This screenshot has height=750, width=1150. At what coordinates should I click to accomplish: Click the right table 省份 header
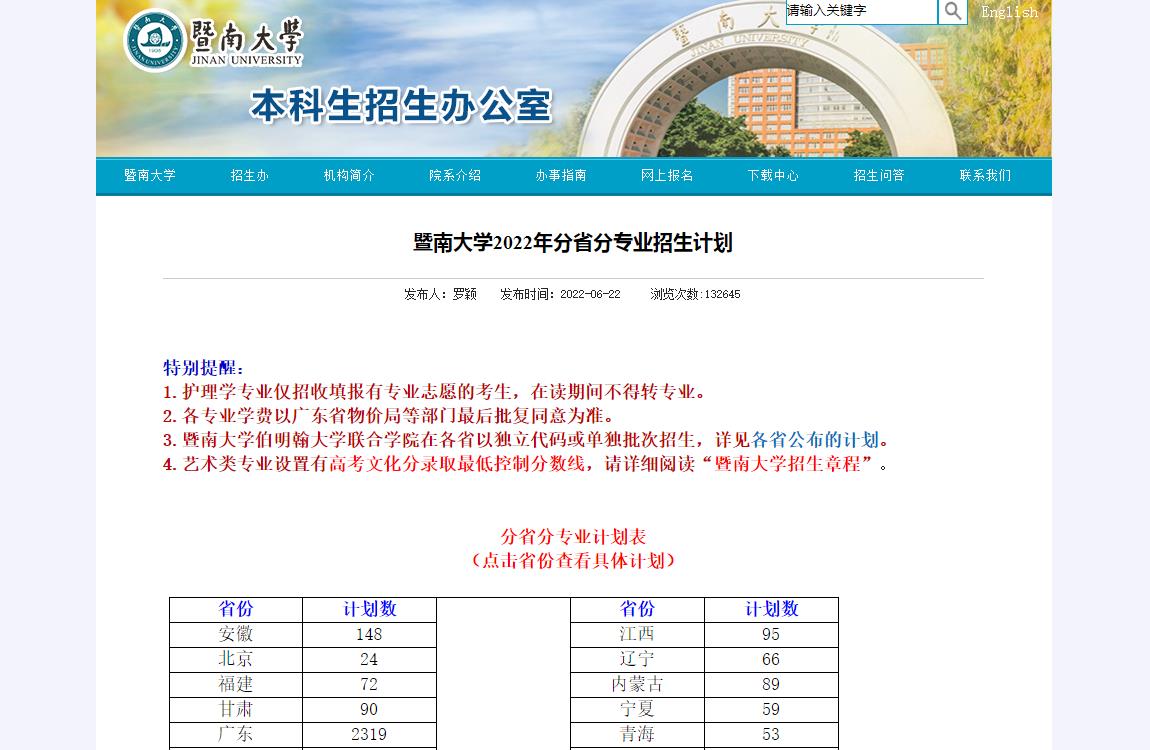point(637,609)
